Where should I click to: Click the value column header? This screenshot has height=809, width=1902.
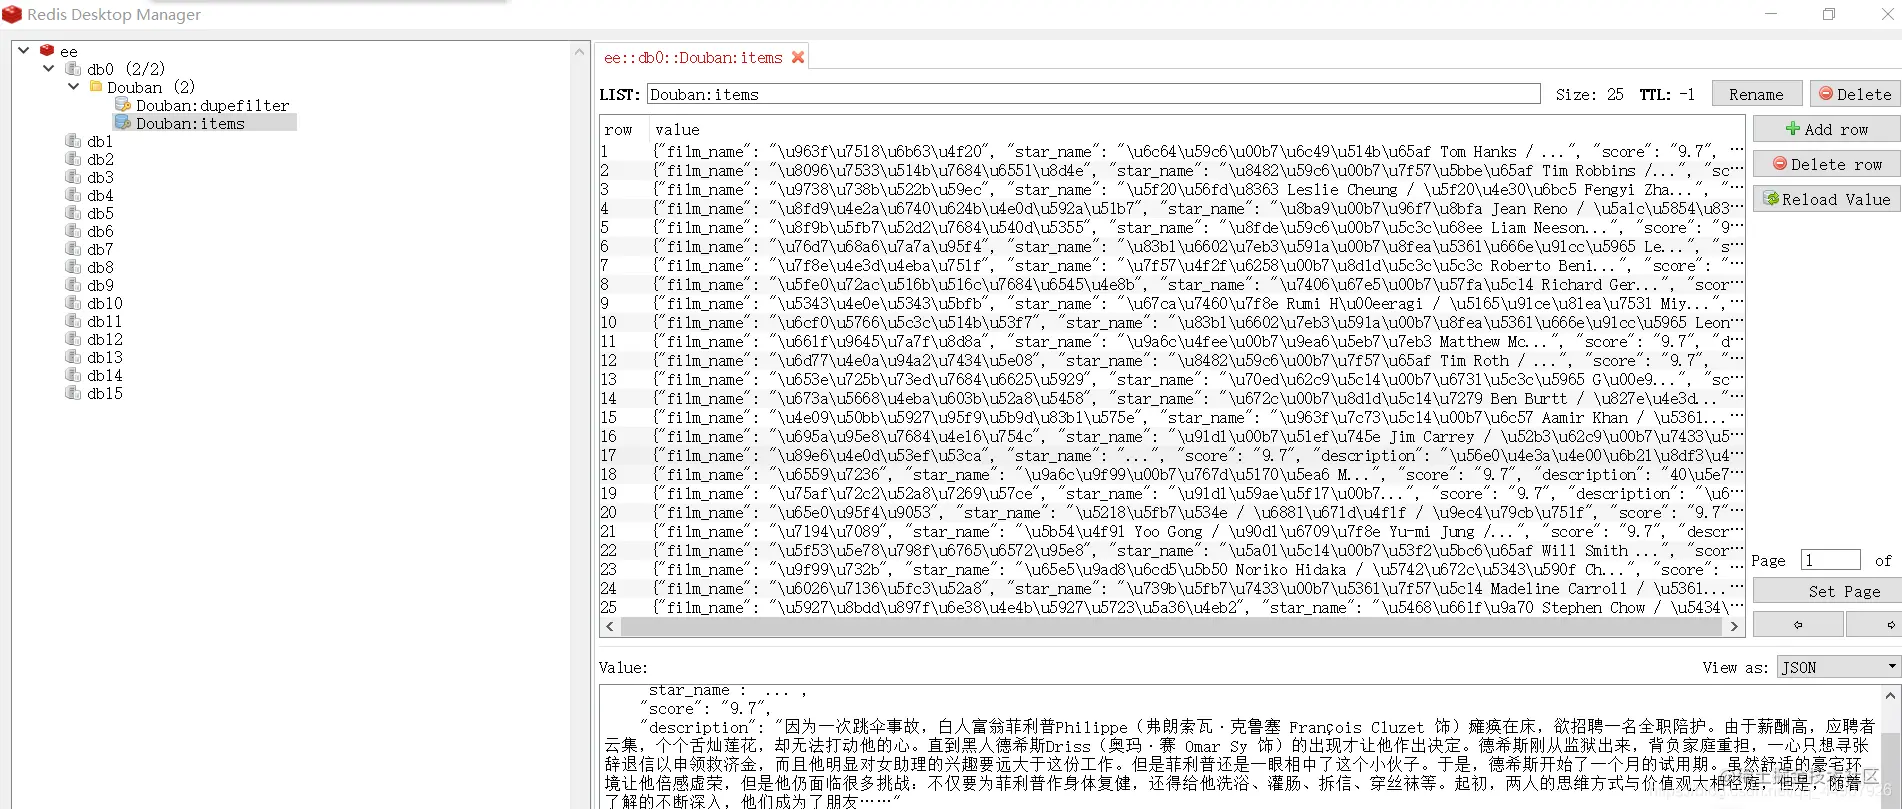pyautogui.click(x=677, y=130)
